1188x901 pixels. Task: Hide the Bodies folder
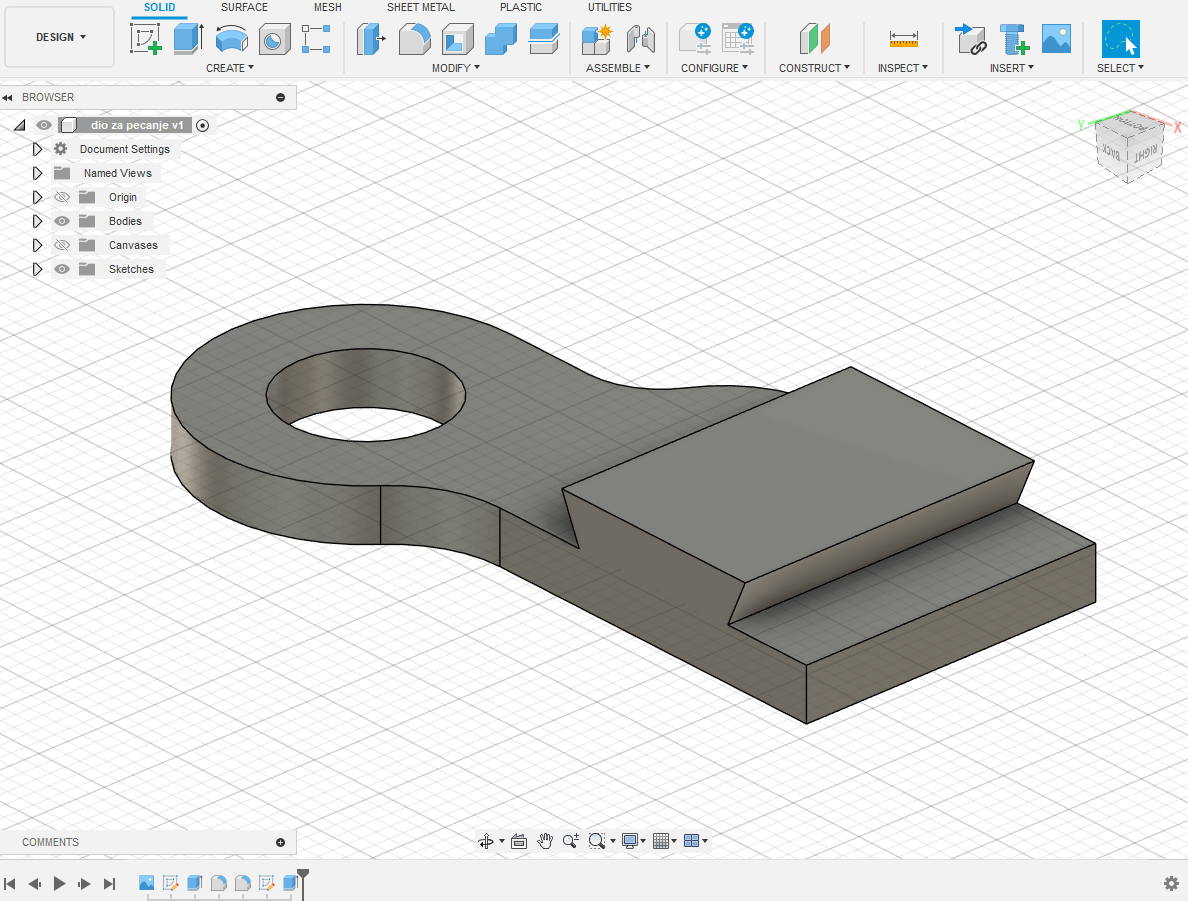62,221
